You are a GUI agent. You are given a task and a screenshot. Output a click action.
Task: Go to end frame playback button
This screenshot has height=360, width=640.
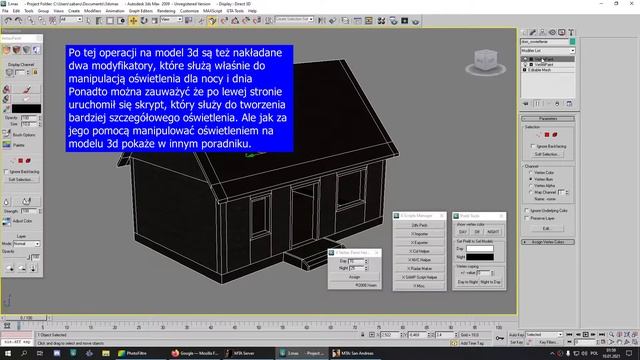[x=602, y=334]
